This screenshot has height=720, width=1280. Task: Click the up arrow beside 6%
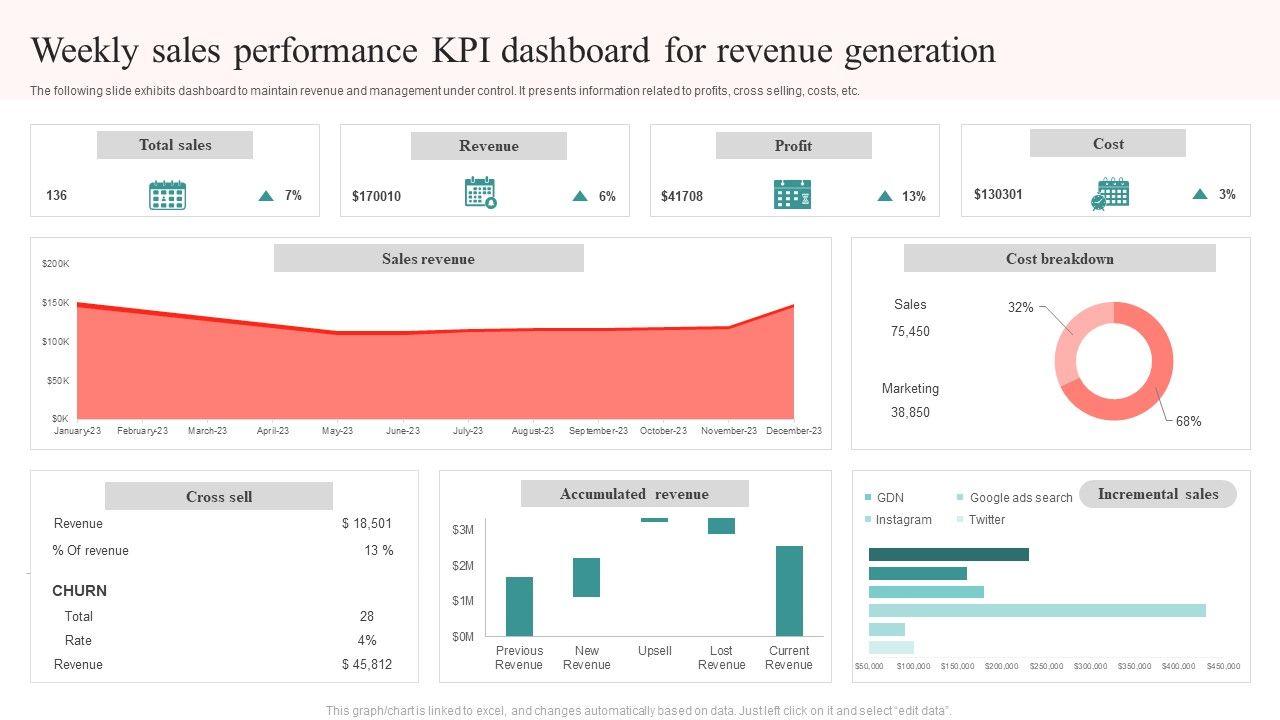[580, 196]
